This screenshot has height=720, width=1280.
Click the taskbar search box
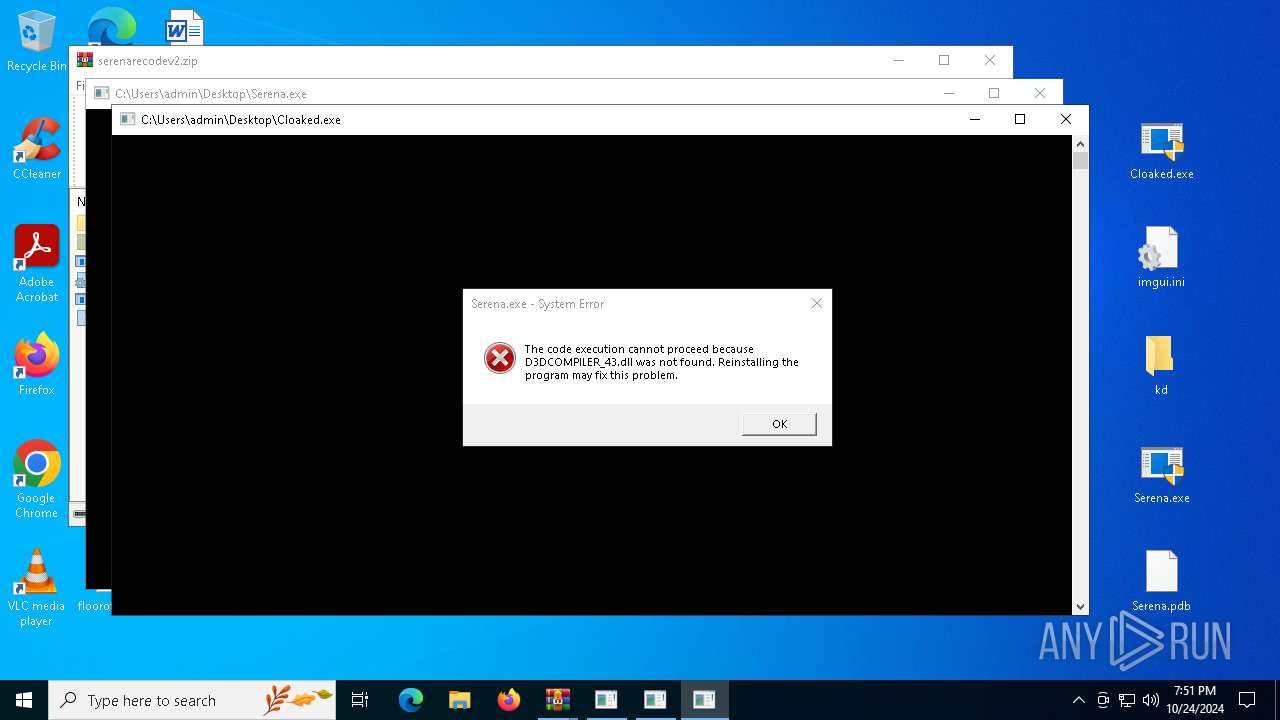[x=192, y=700]
